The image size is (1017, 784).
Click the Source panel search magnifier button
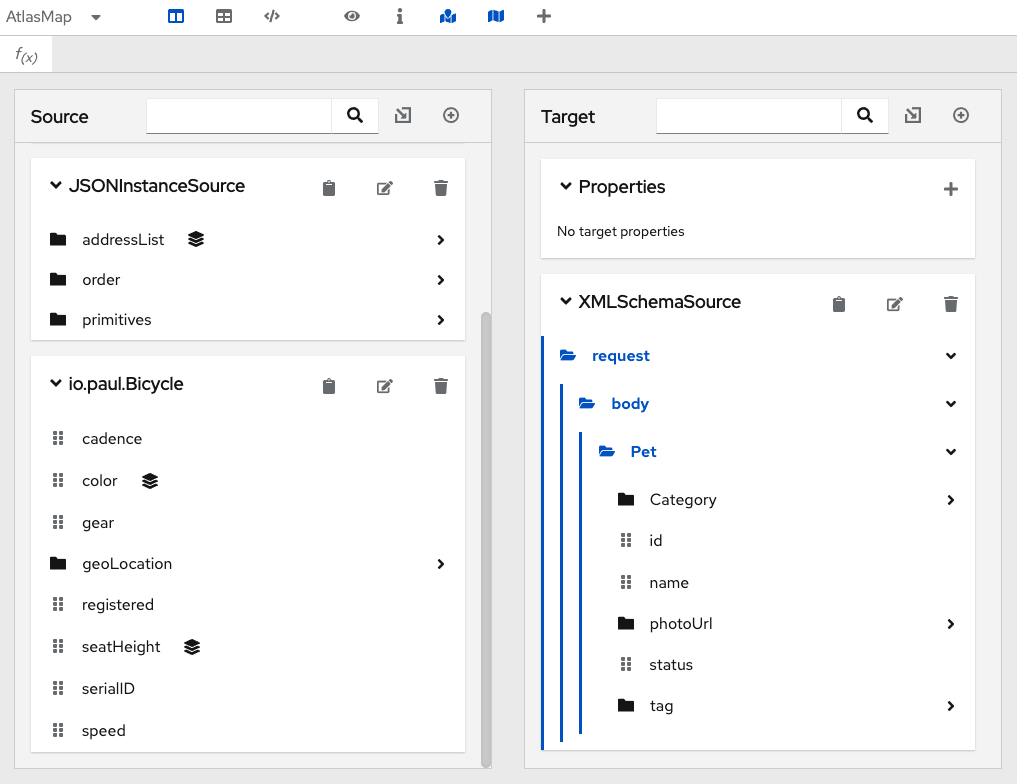point(355,116)
